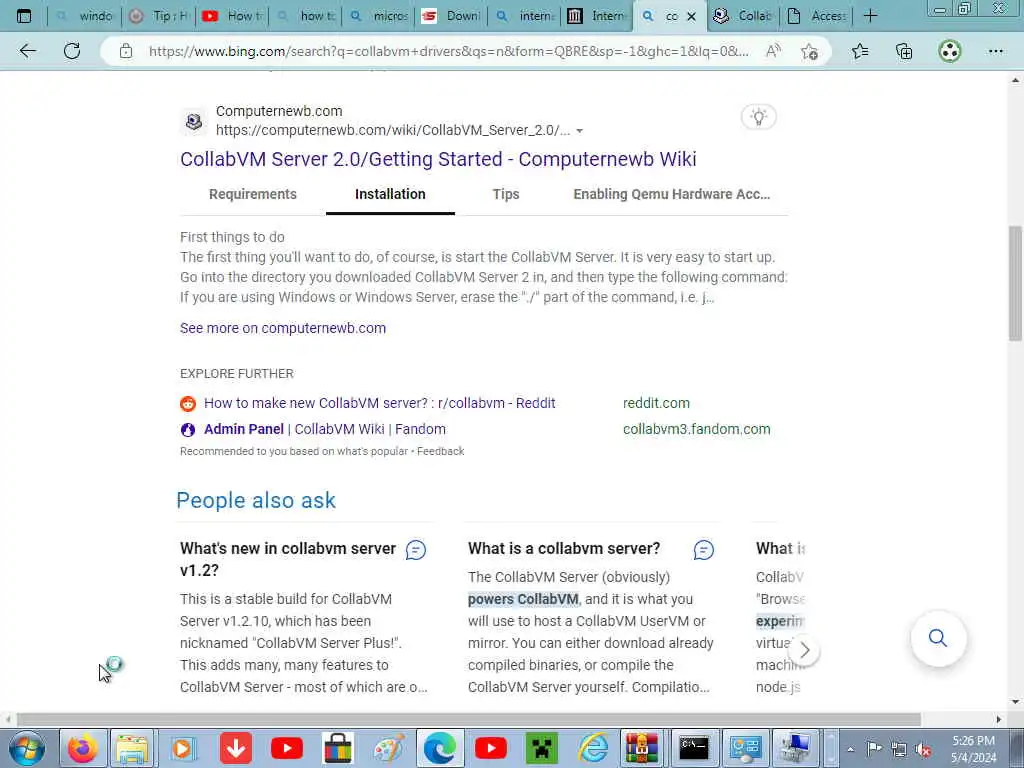Viewport: 1024px width, 768px height.
Task: Go back with the back arrow
Action: [x=27, y=51]
